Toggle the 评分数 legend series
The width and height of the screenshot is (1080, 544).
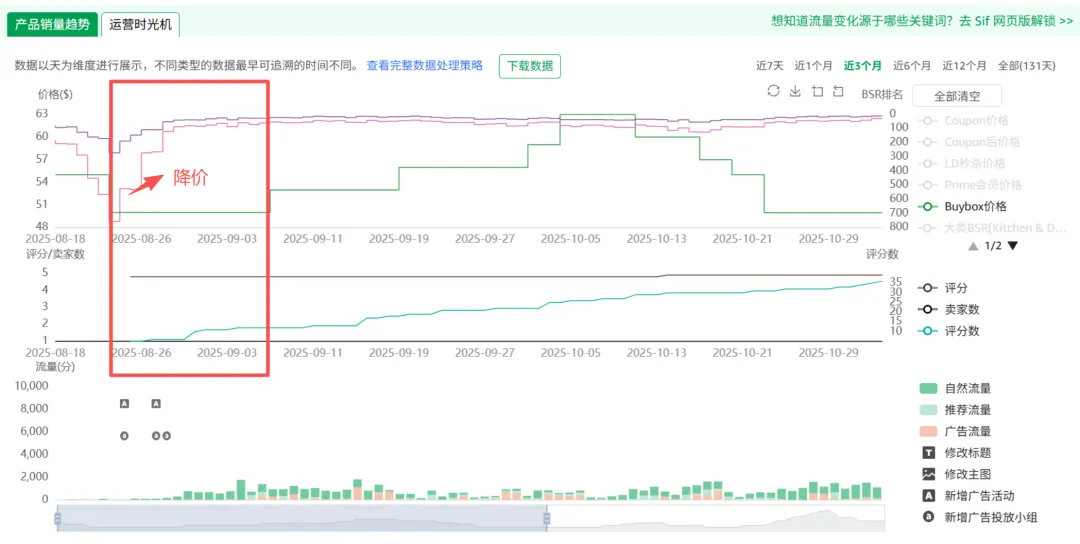(948, 331)
